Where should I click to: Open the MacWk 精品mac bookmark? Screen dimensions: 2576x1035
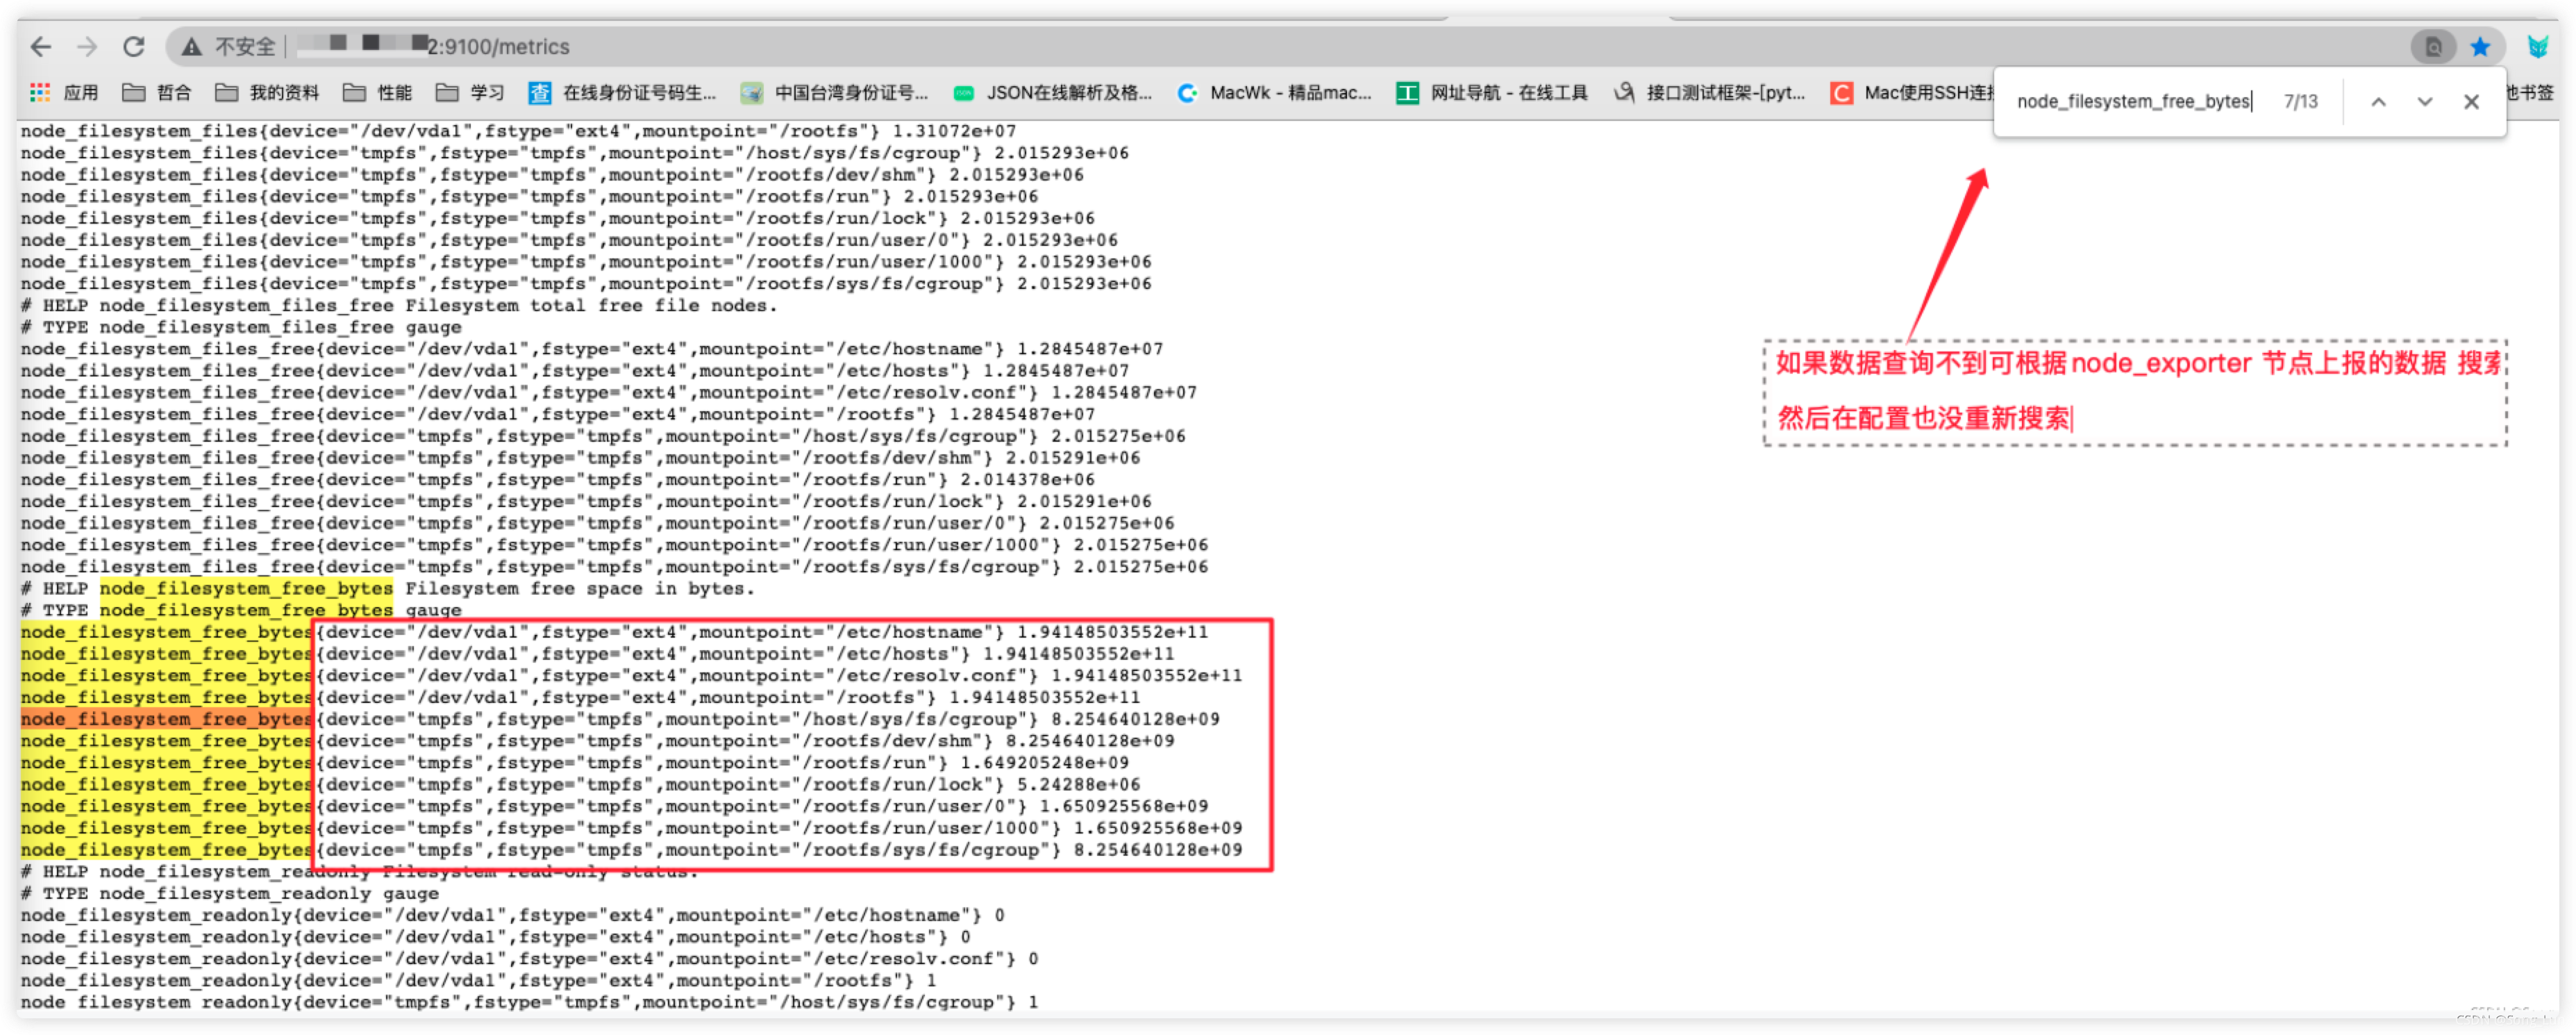click(x=1274, y=93)
